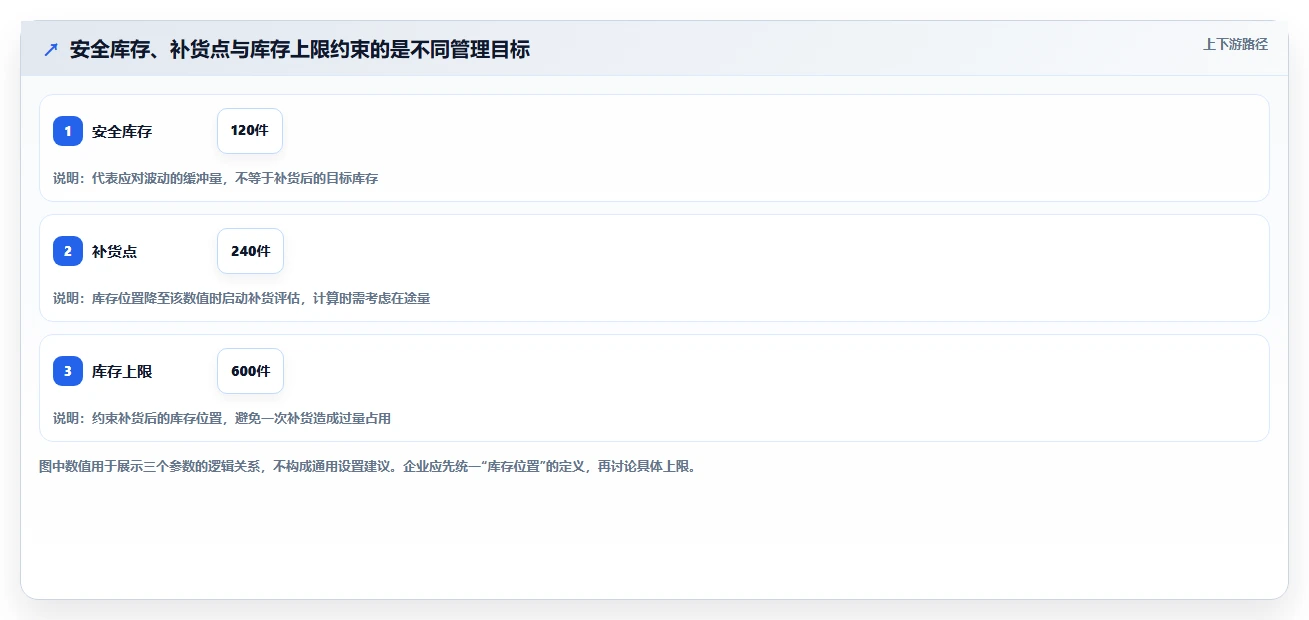
Task: Select the 120件 value box
Action: [250, 131]
